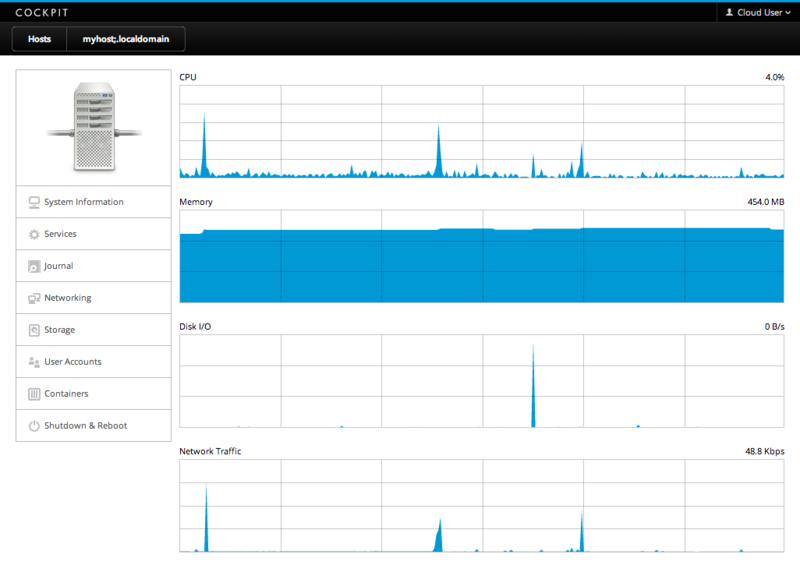Navigate to Networking
800x565 pixels.
(93, 298)
